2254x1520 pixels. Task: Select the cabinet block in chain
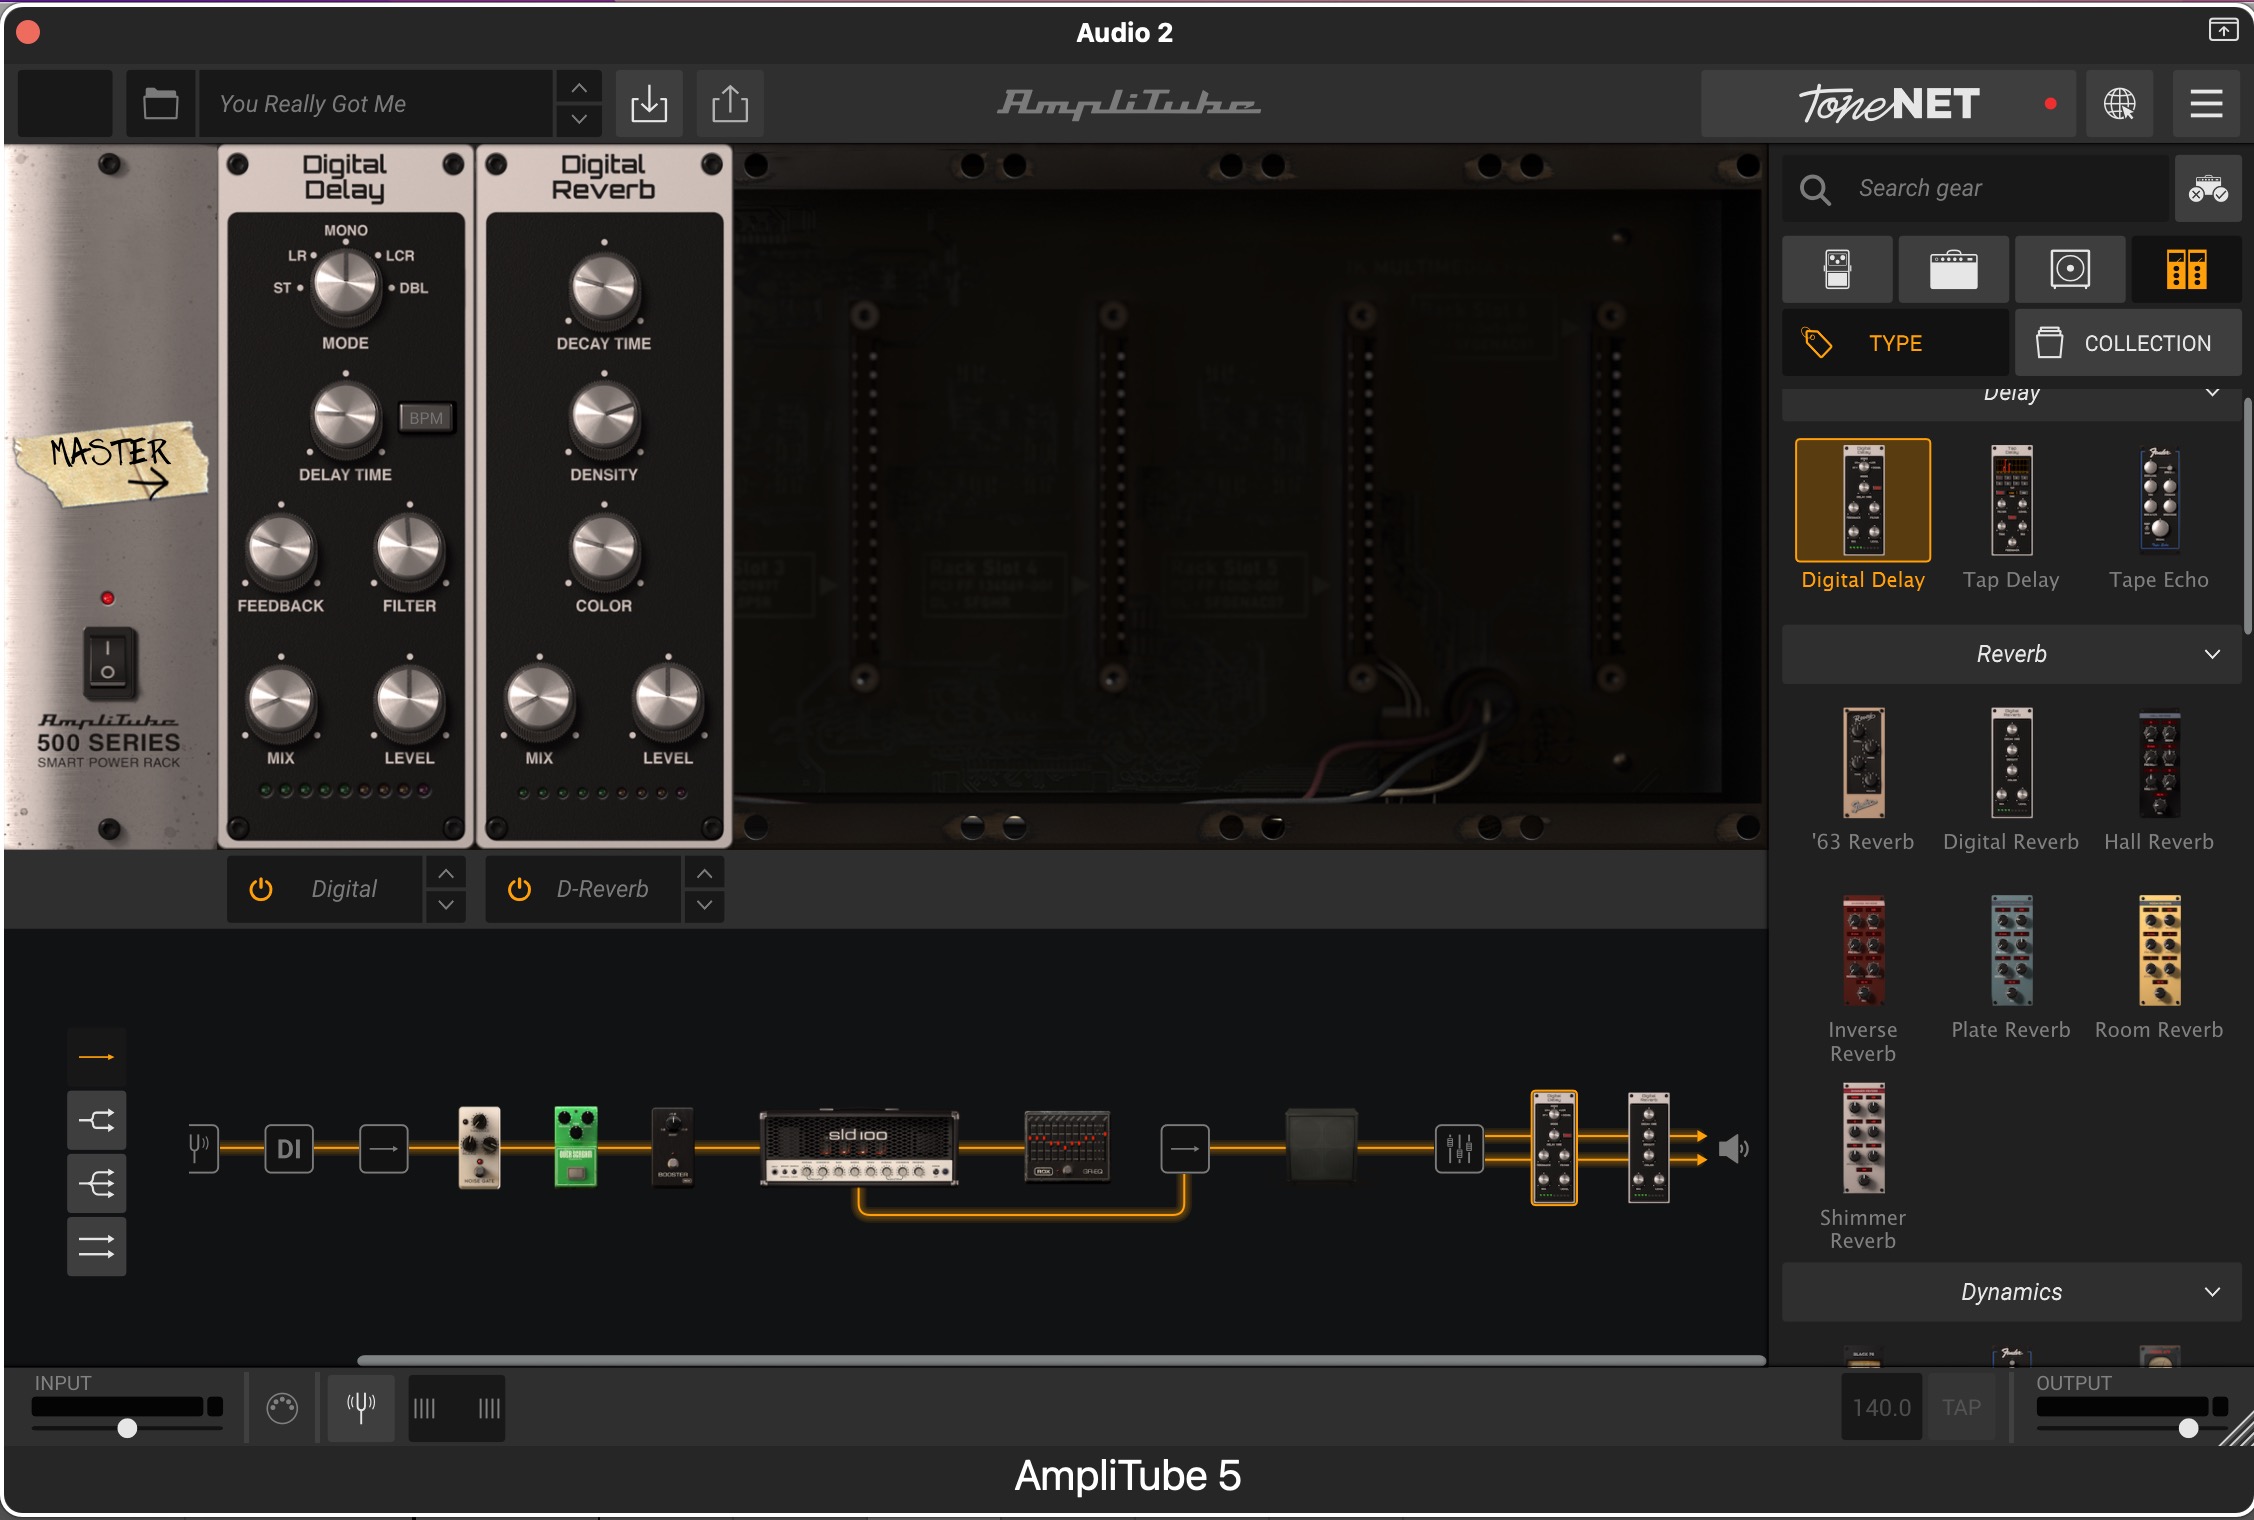[x=1321, y=1146]
